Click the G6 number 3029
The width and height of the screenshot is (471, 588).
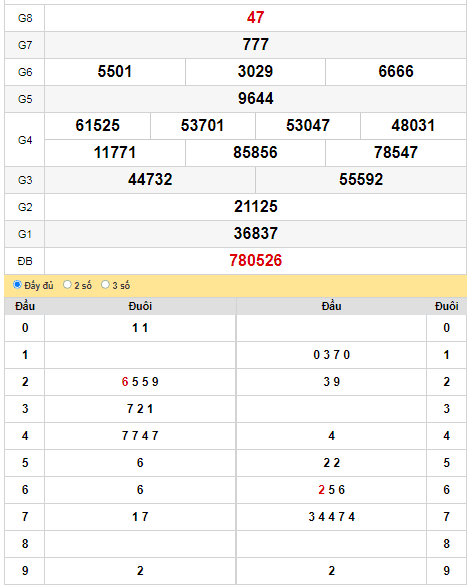[x=255, y=72]
